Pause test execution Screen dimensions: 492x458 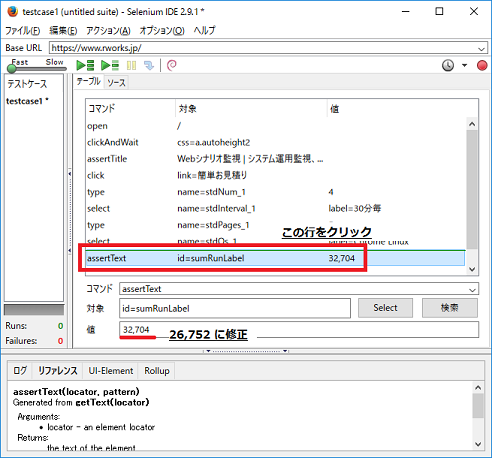[x=131, y=65]
